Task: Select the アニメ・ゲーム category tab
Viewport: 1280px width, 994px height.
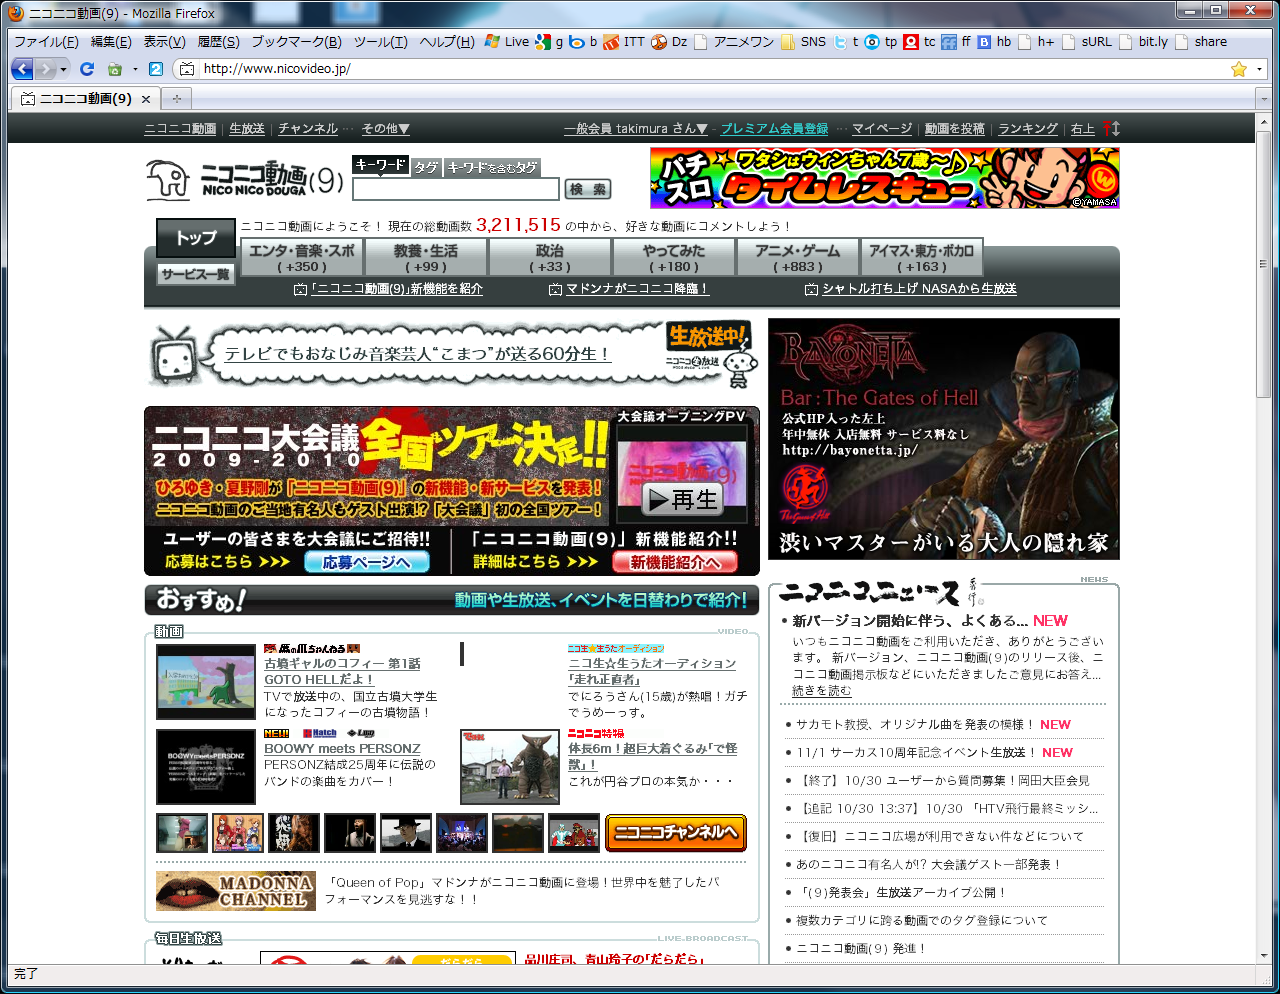Action: [797, 258]
